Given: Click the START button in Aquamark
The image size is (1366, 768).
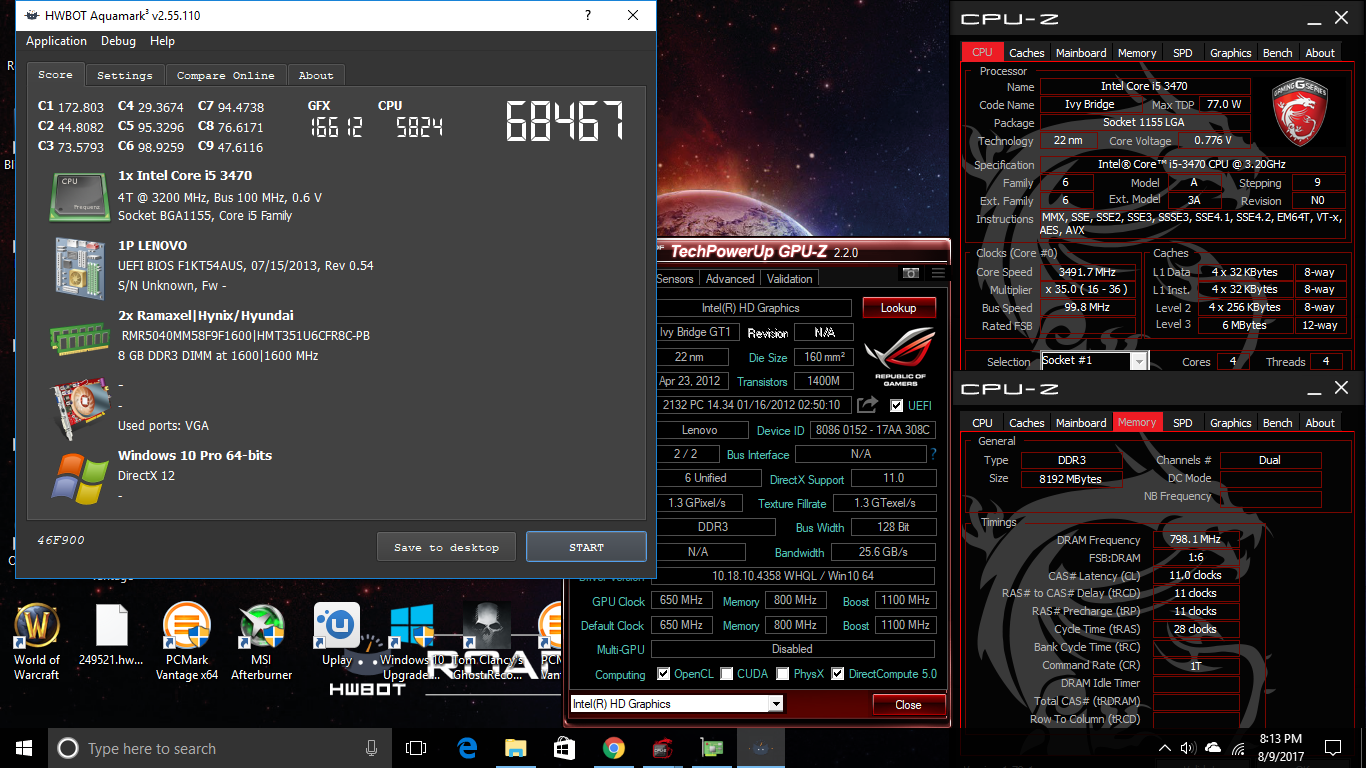Looking at the screenshot, I should click(x=586, y=547).
